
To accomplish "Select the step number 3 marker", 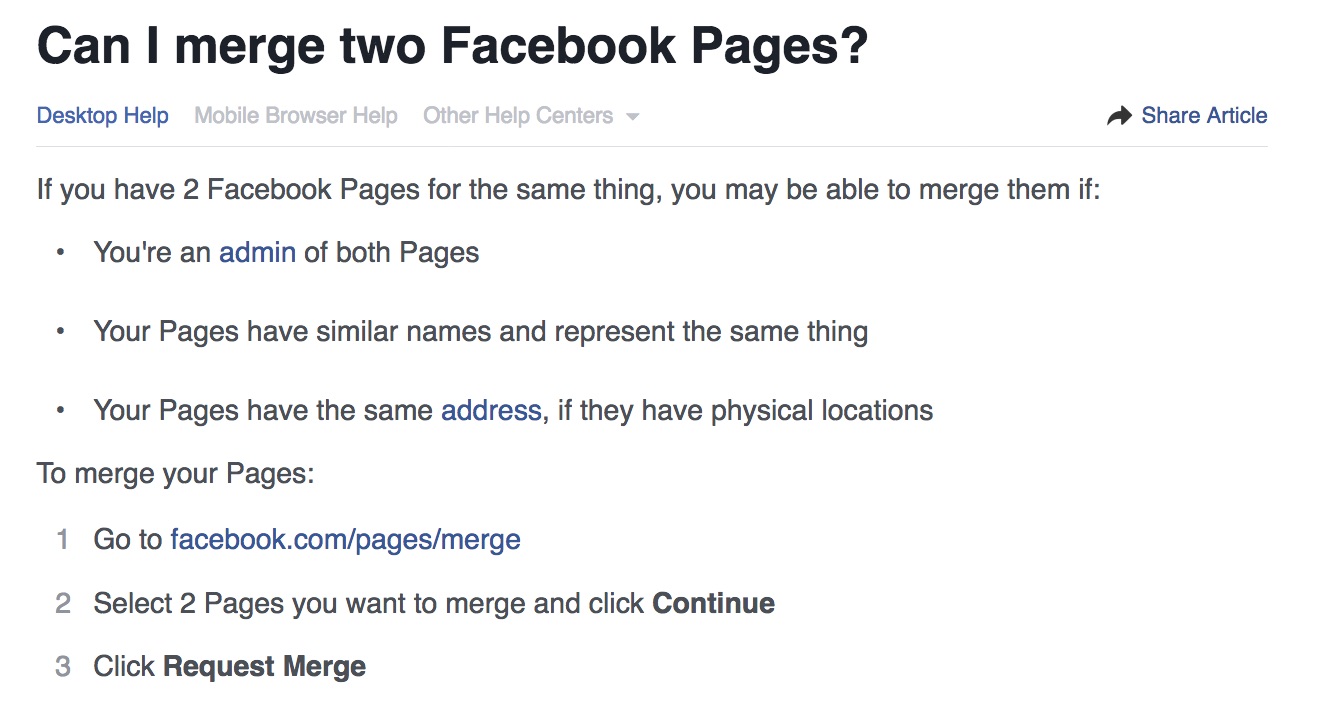I will click(x=63, y=667).
